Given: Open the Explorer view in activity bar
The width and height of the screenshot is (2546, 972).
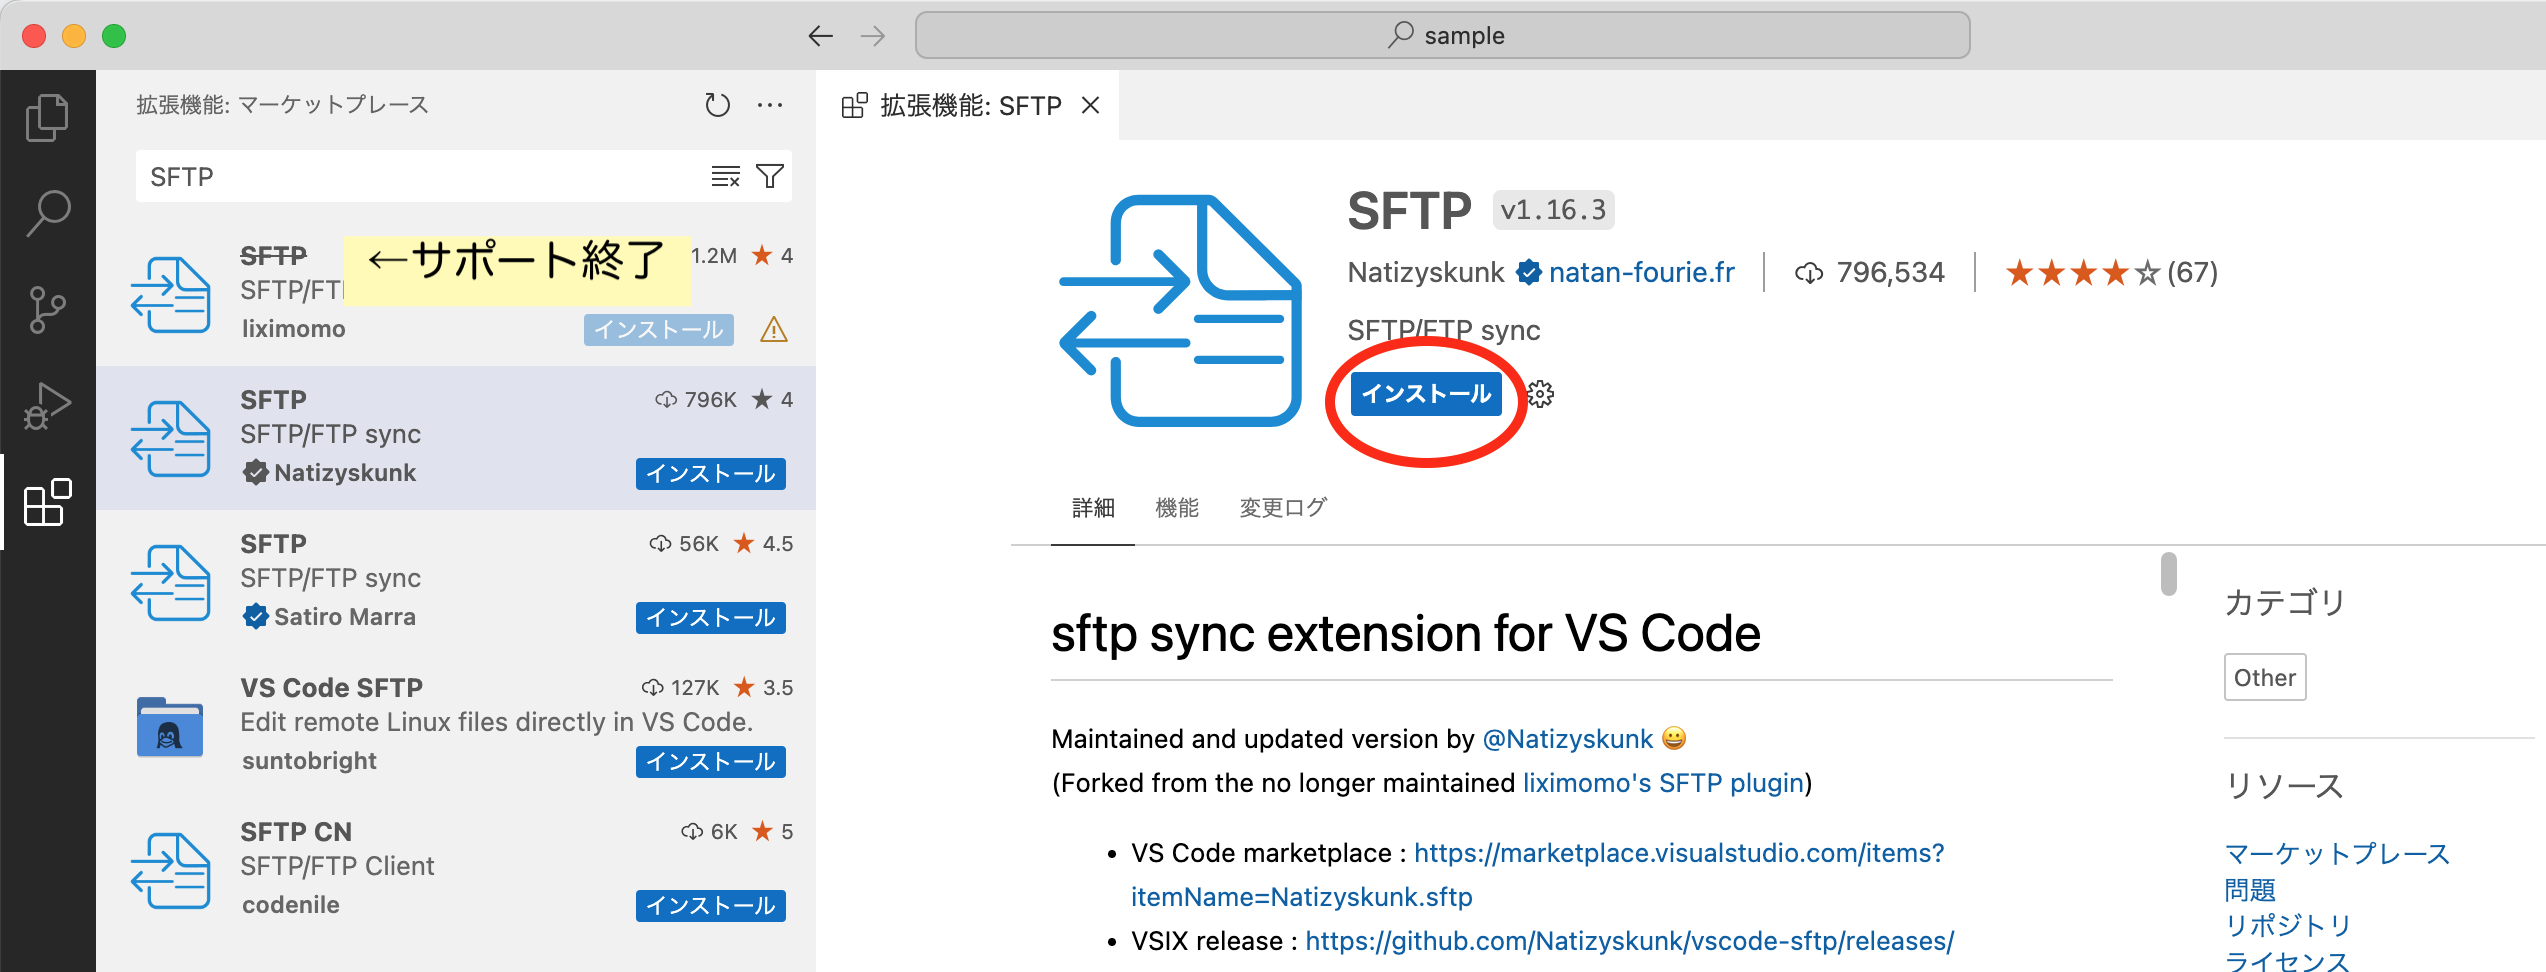Looking at the screenshot, I should [47, 118].
